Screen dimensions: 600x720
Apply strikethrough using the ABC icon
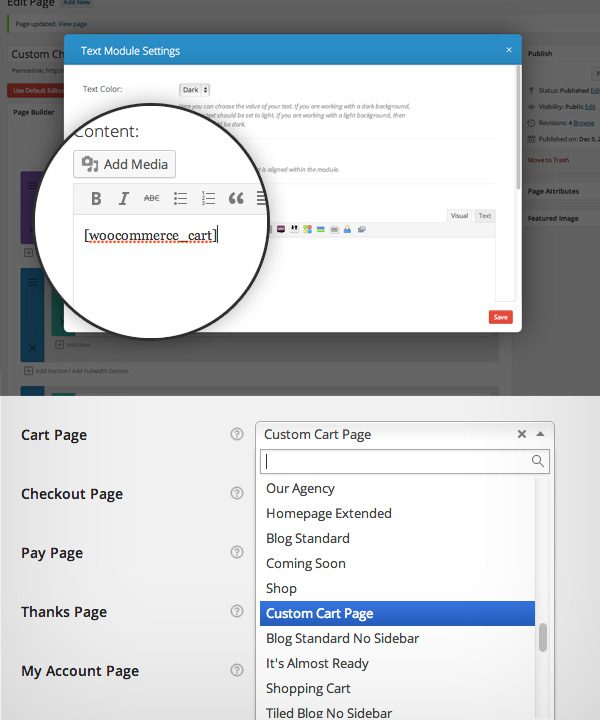click(151, 198)
